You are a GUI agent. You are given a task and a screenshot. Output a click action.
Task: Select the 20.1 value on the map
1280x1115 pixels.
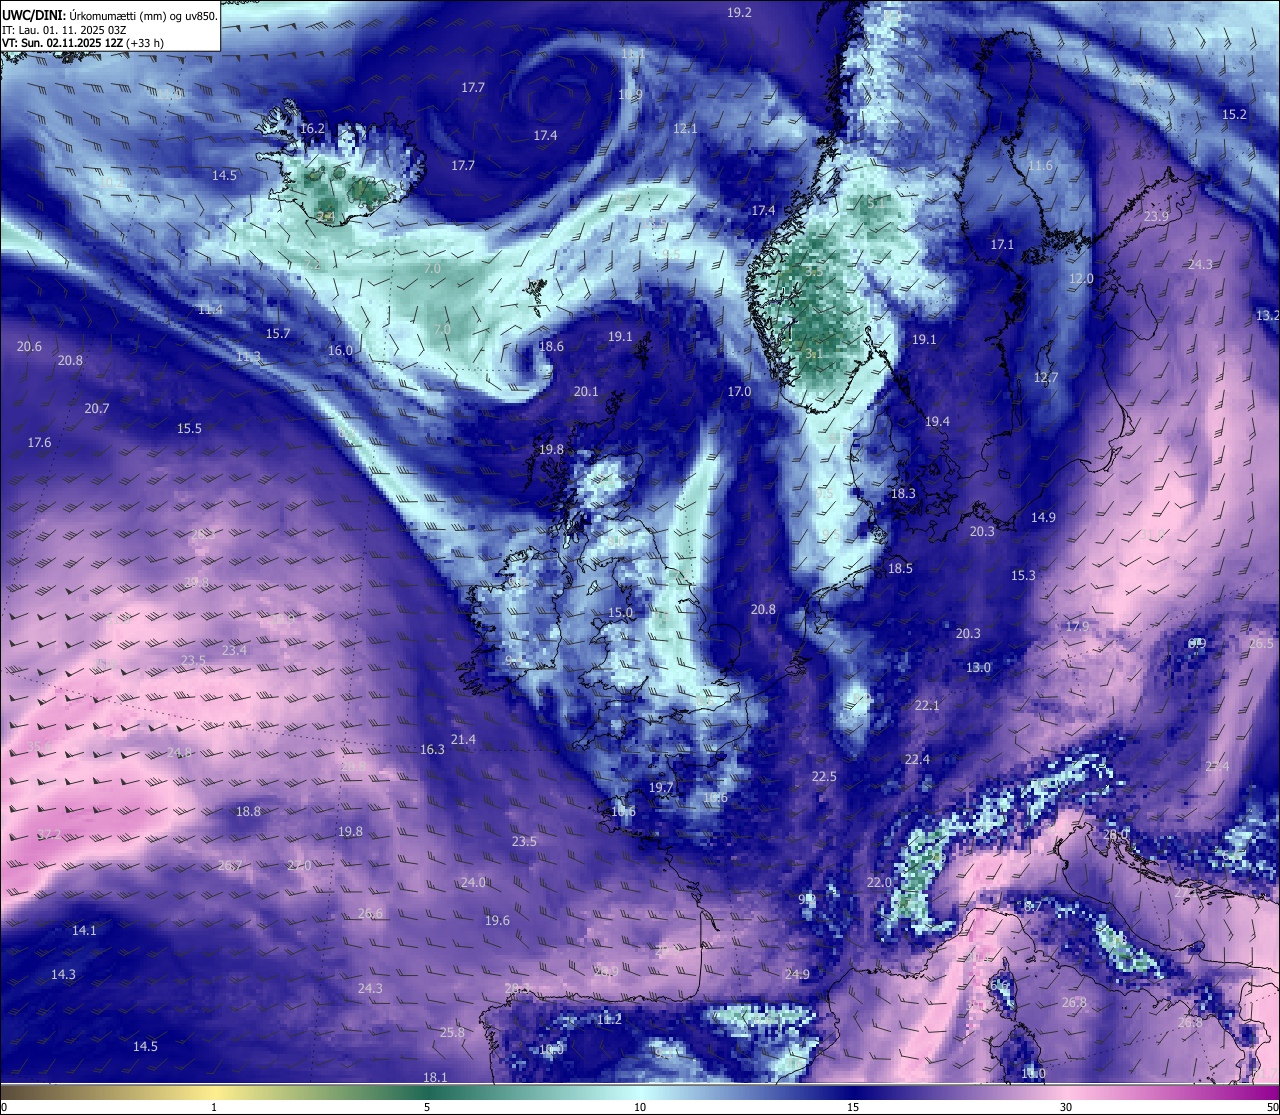(x=585, y=391)
